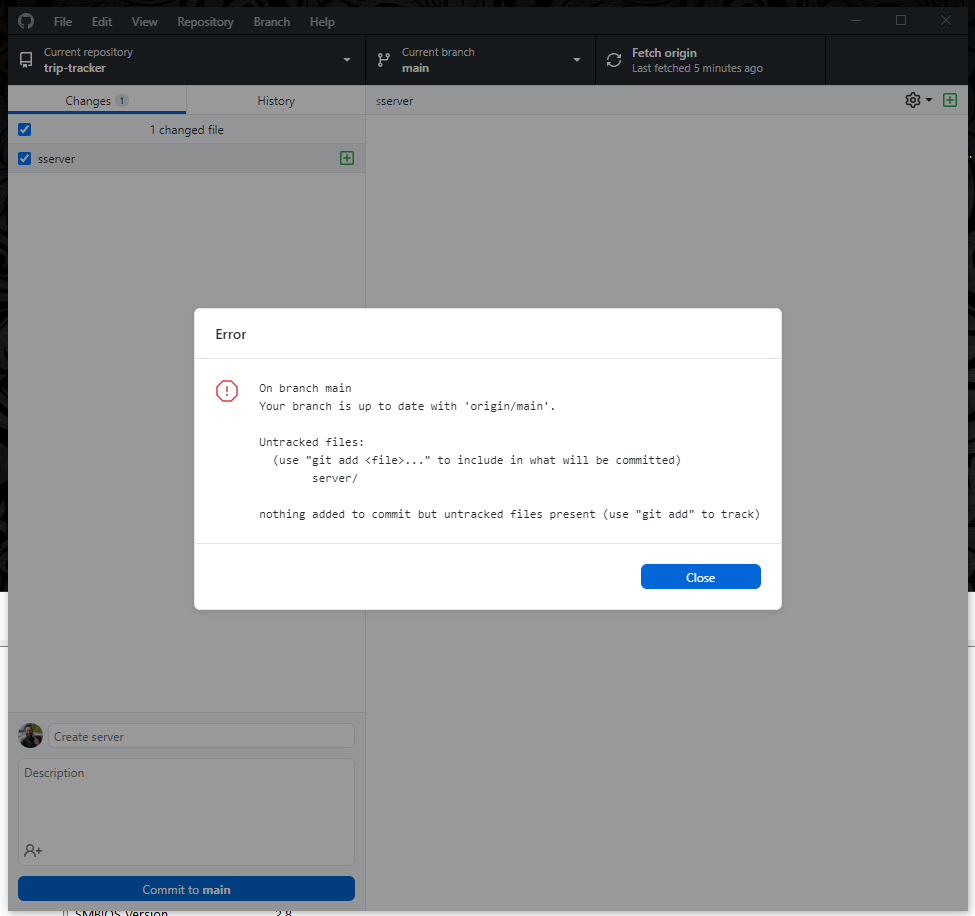
Task: Click the Commit to main button
Action: (x=186, y=888)
